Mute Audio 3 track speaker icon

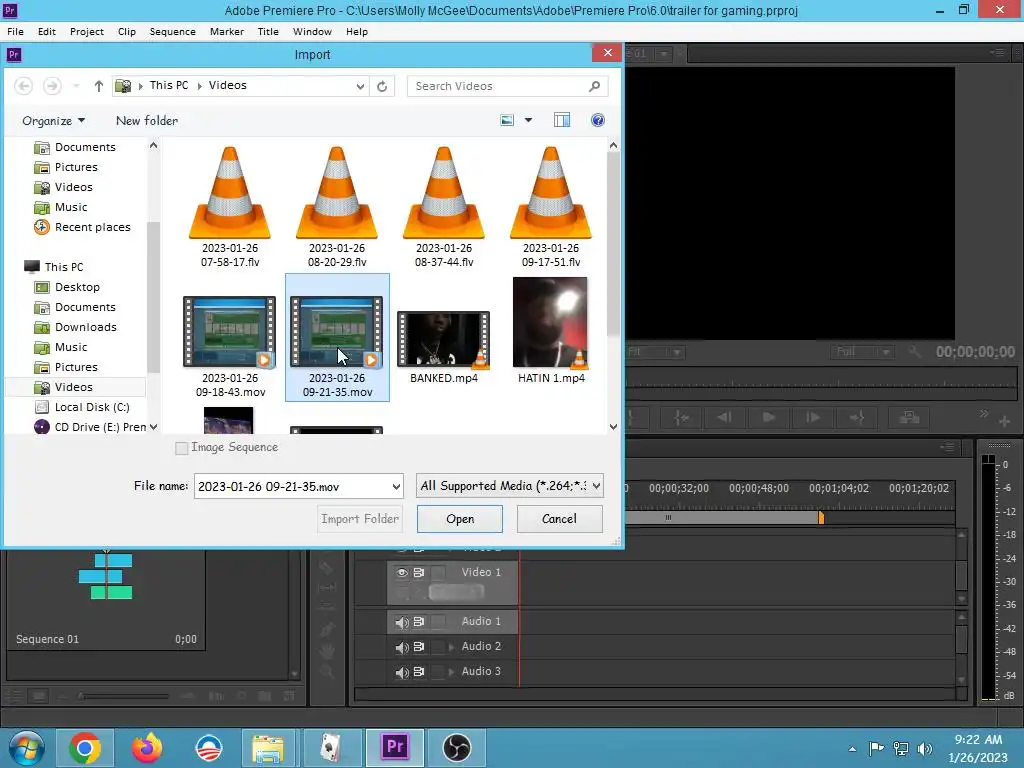pos(402,672)
